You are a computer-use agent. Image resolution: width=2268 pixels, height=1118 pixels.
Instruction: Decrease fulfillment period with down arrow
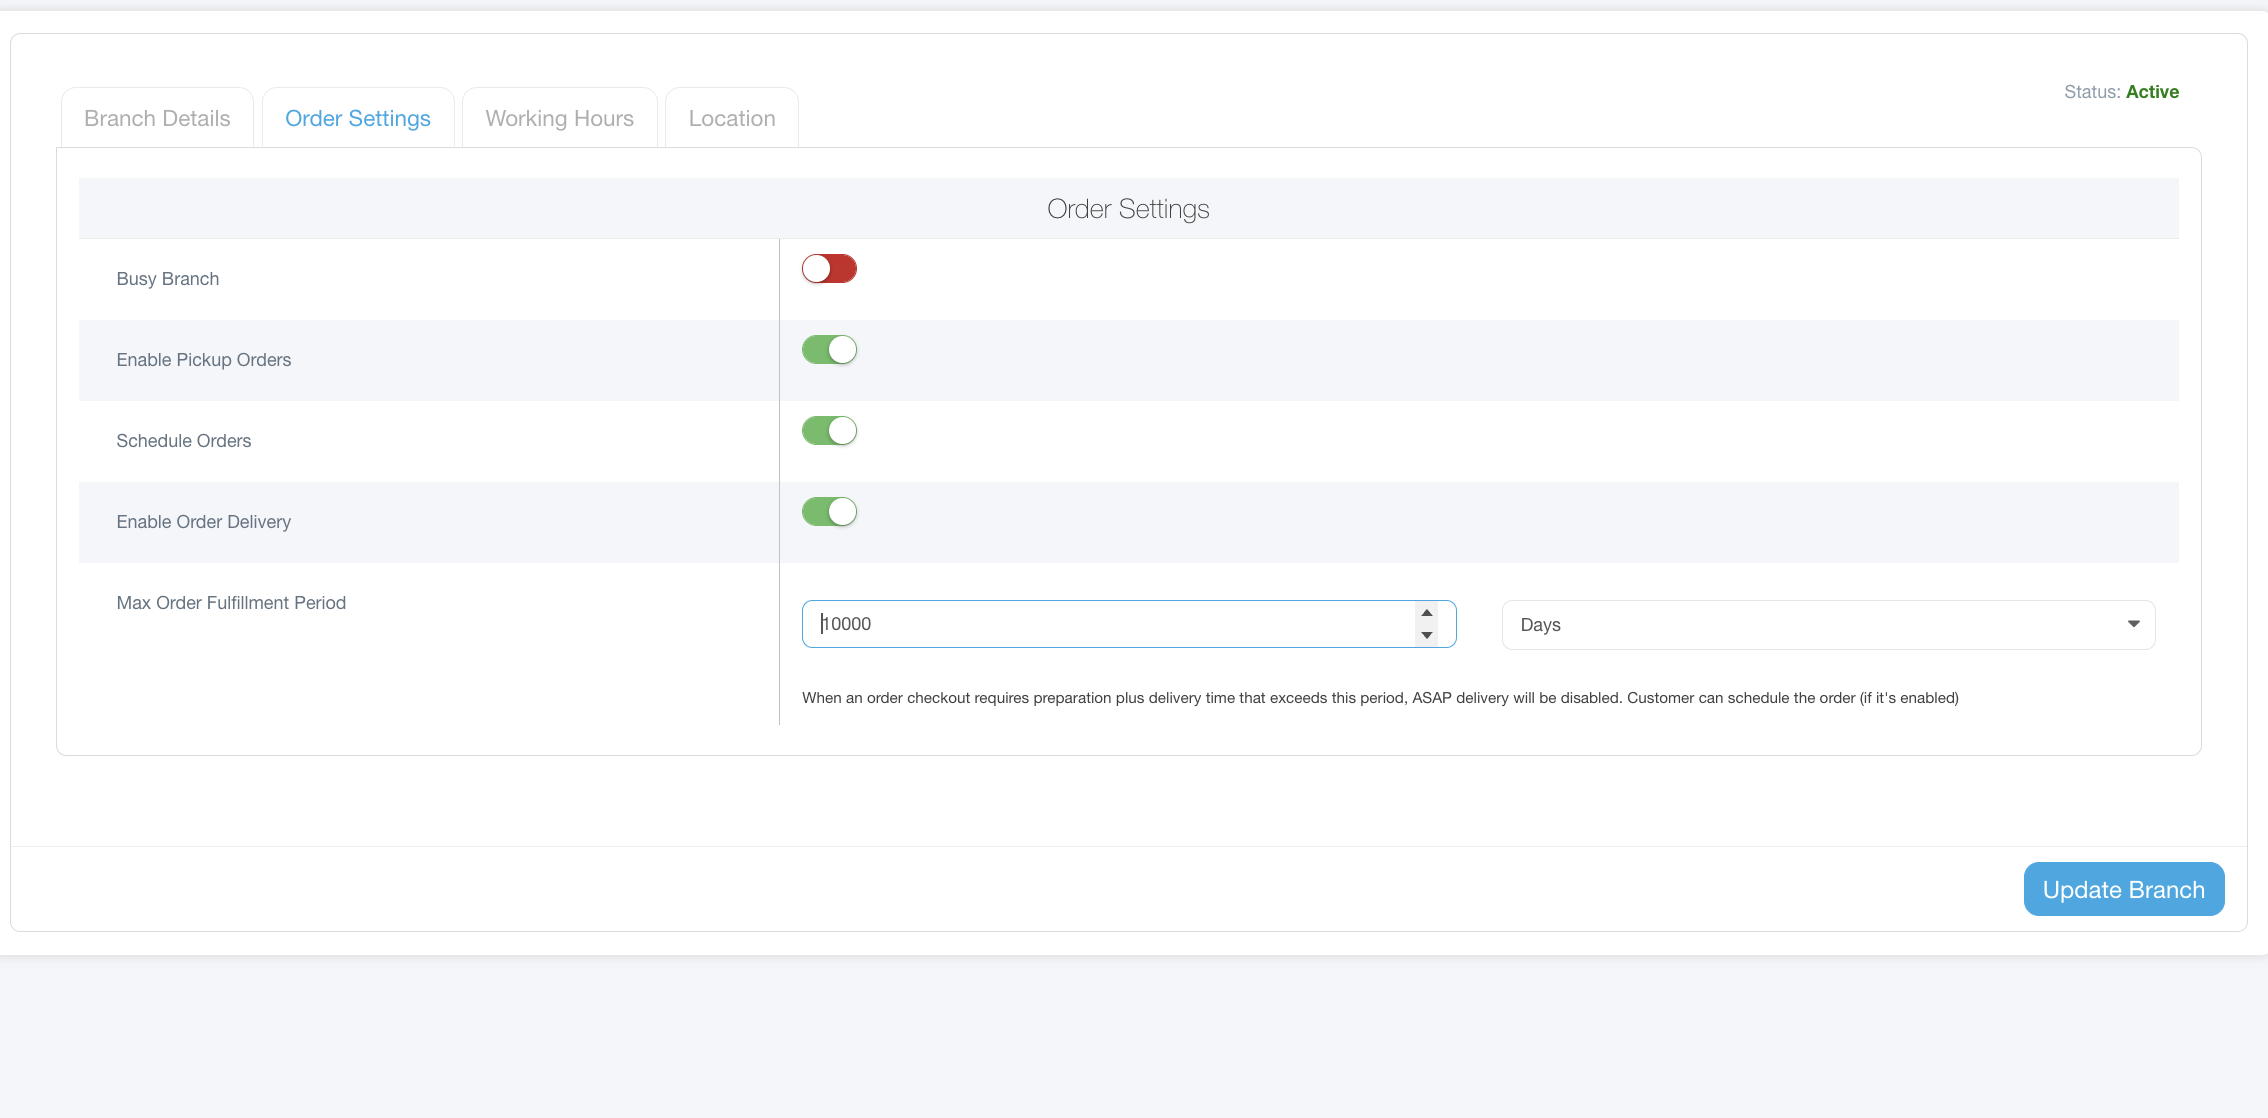(x=1427, y=635)
